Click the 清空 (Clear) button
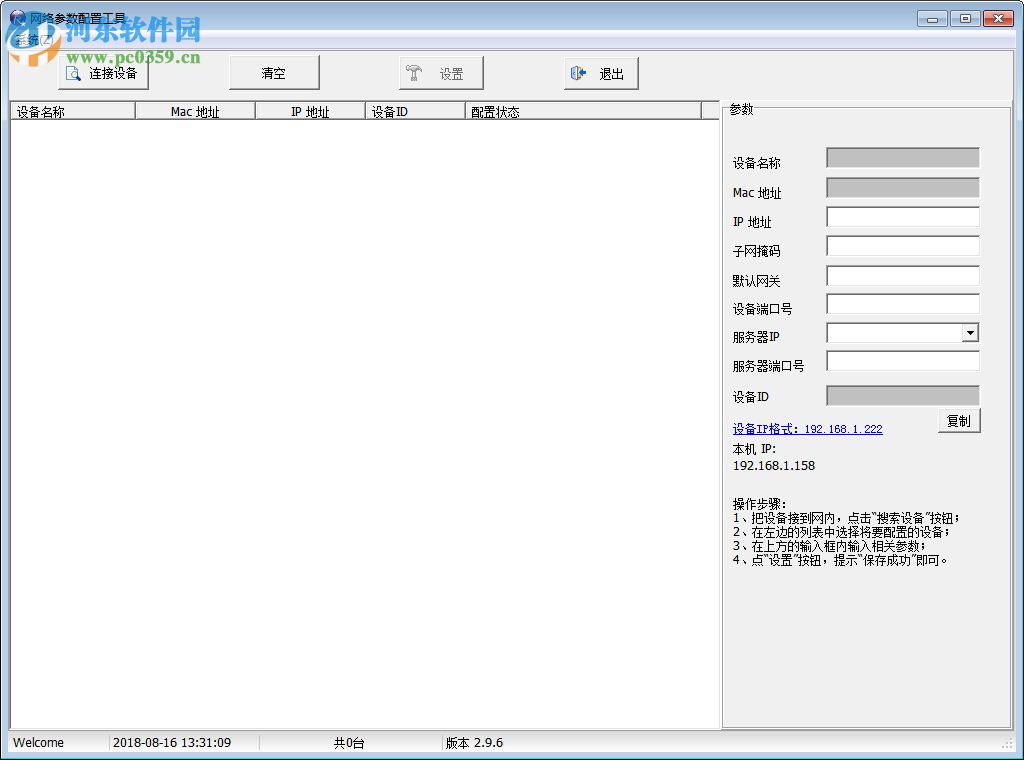The height and width of the screenshot is (760, 1024). coord(274,72)
